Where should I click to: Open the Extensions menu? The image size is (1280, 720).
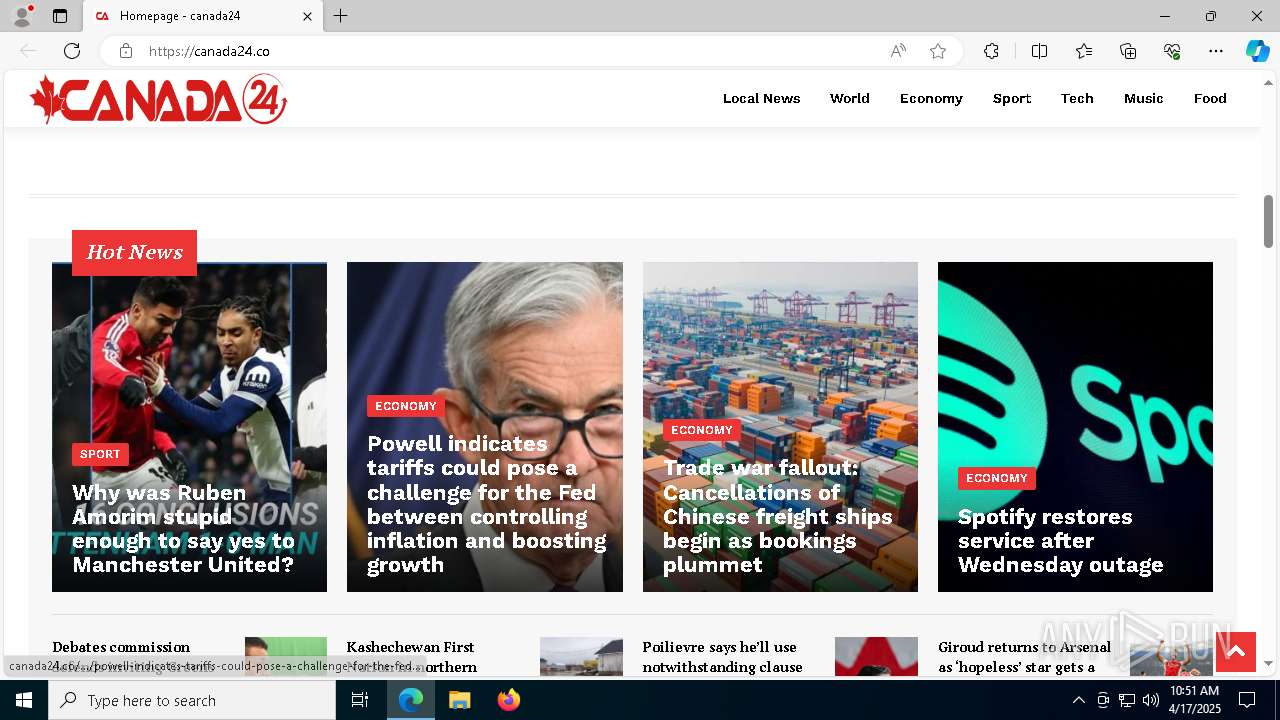click(x=991, y=51)
